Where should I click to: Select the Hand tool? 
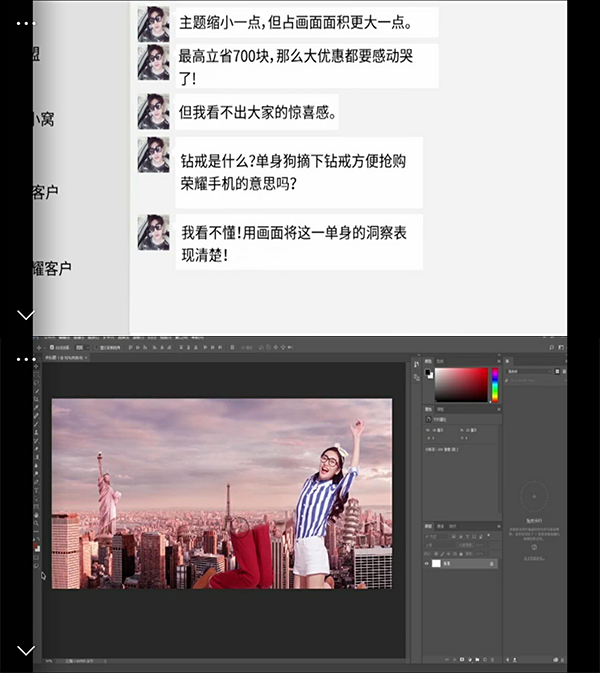(36, 515)
